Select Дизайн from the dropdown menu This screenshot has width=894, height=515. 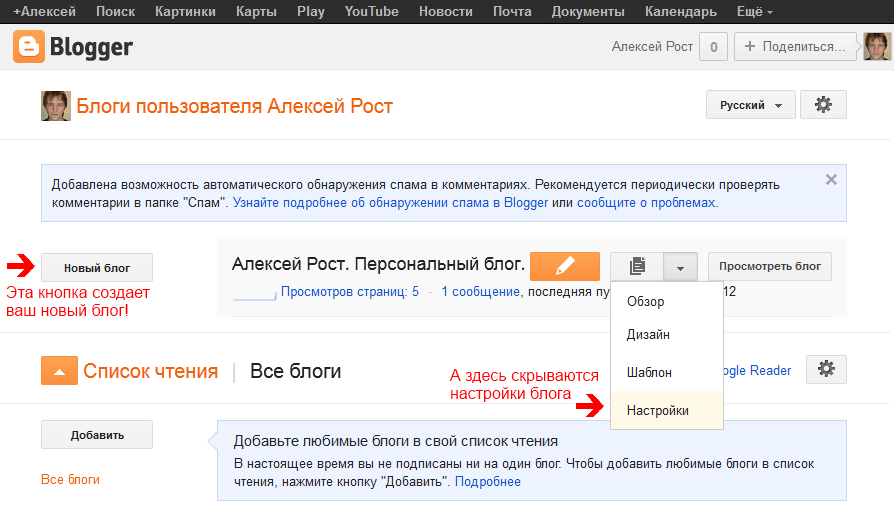click(x=667, y=335)
